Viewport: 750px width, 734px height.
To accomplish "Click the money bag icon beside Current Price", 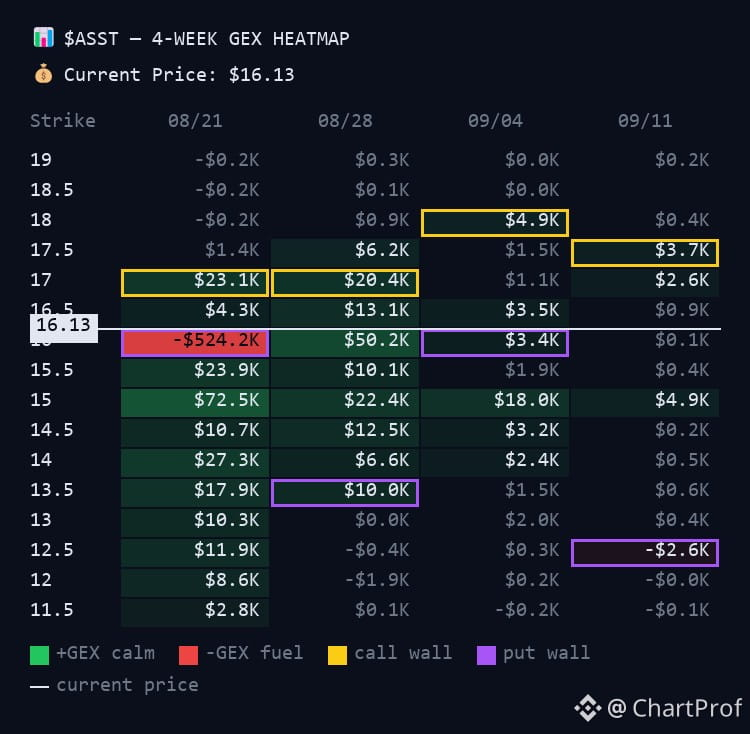I will [44, 74].
